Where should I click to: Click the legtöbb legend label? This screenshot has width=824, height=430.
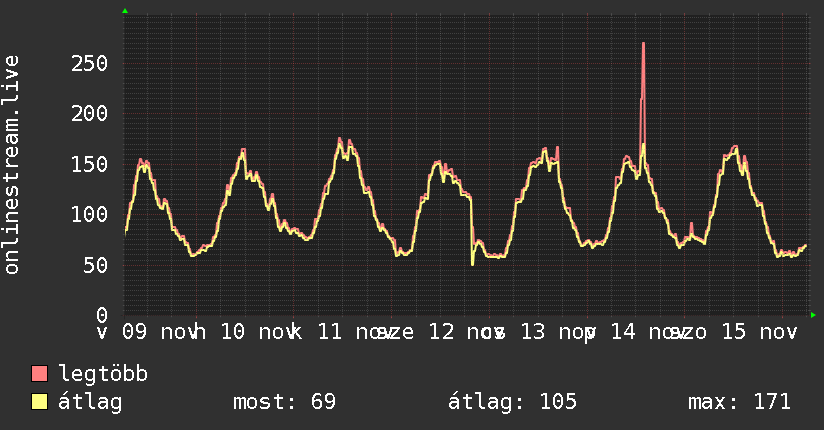pyautogui.click(x=103, y=373)
